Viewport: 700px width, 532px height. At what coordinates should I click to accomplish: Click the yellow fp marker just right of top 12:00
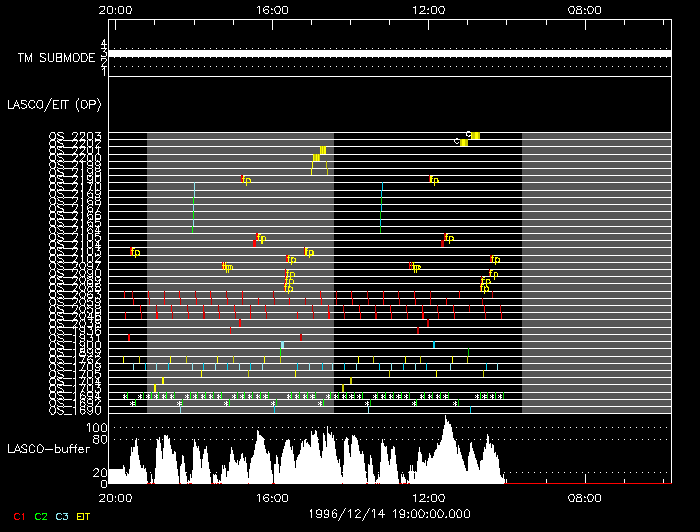click(x=434, y=180)
